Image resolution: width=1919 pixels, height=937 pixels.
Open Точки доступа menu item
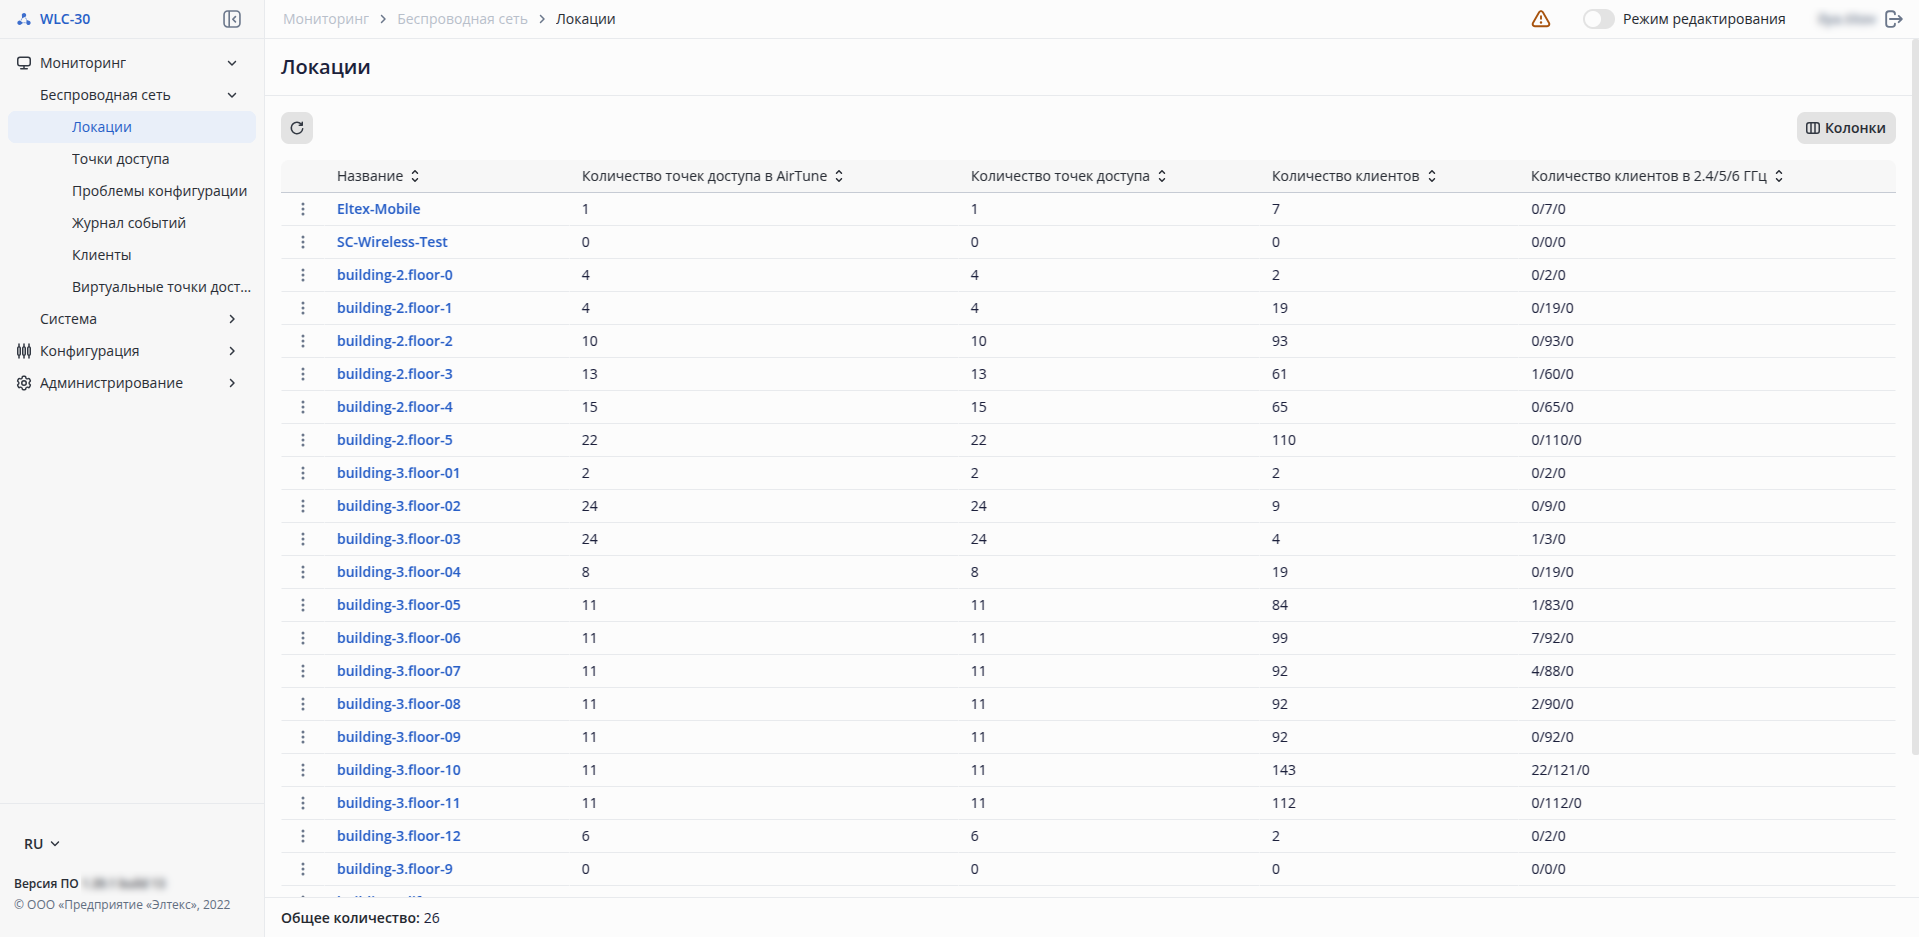tap(120, 159)
